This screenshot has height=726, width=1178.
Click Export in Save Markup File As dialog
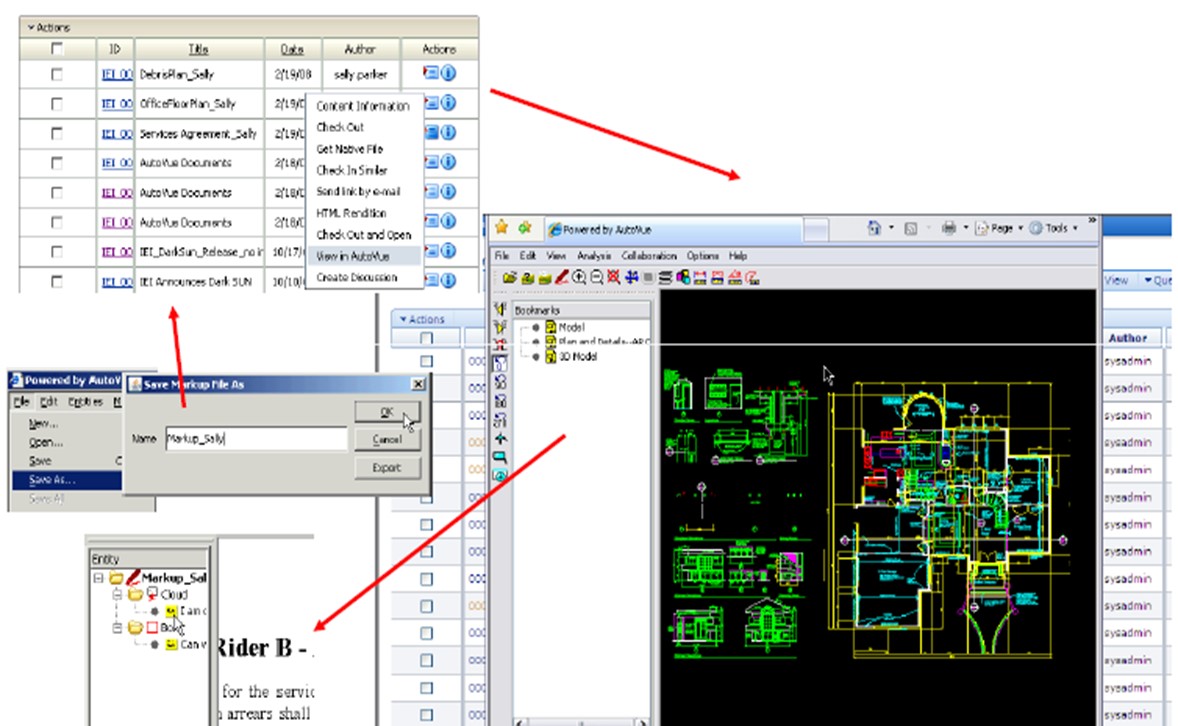tap(387, 467)
